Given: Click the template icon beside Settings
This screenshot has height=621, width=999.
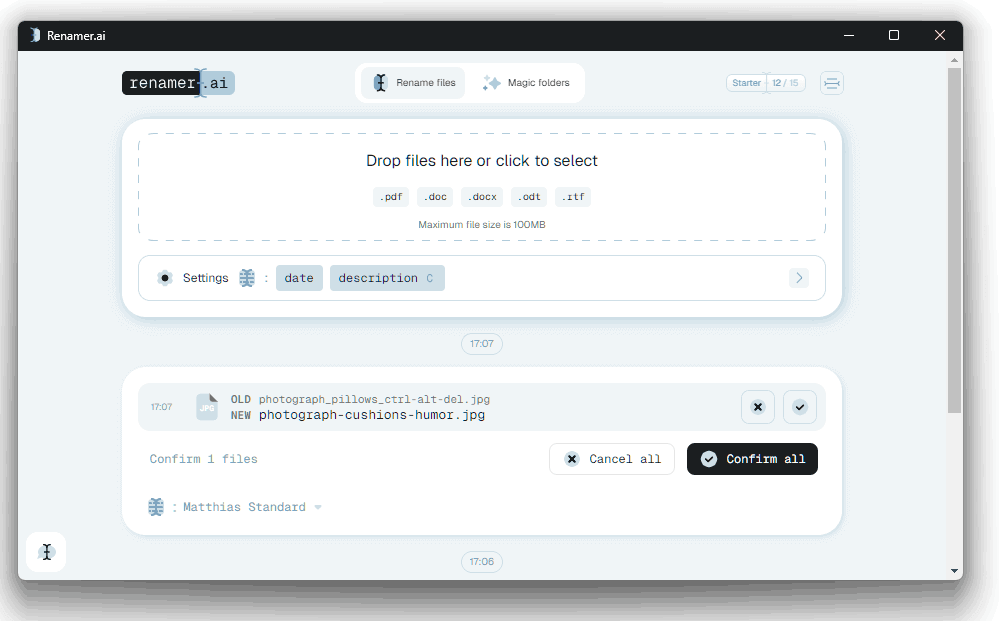Looking at the screenshot, I should coord(247,278).
